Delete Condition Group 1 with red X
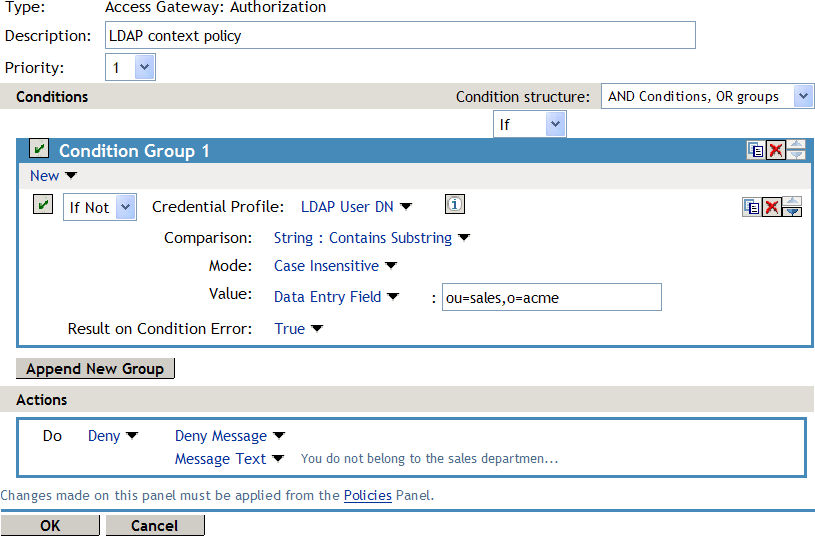The height and width of the screenshot is (539, 815). point(775,150)
